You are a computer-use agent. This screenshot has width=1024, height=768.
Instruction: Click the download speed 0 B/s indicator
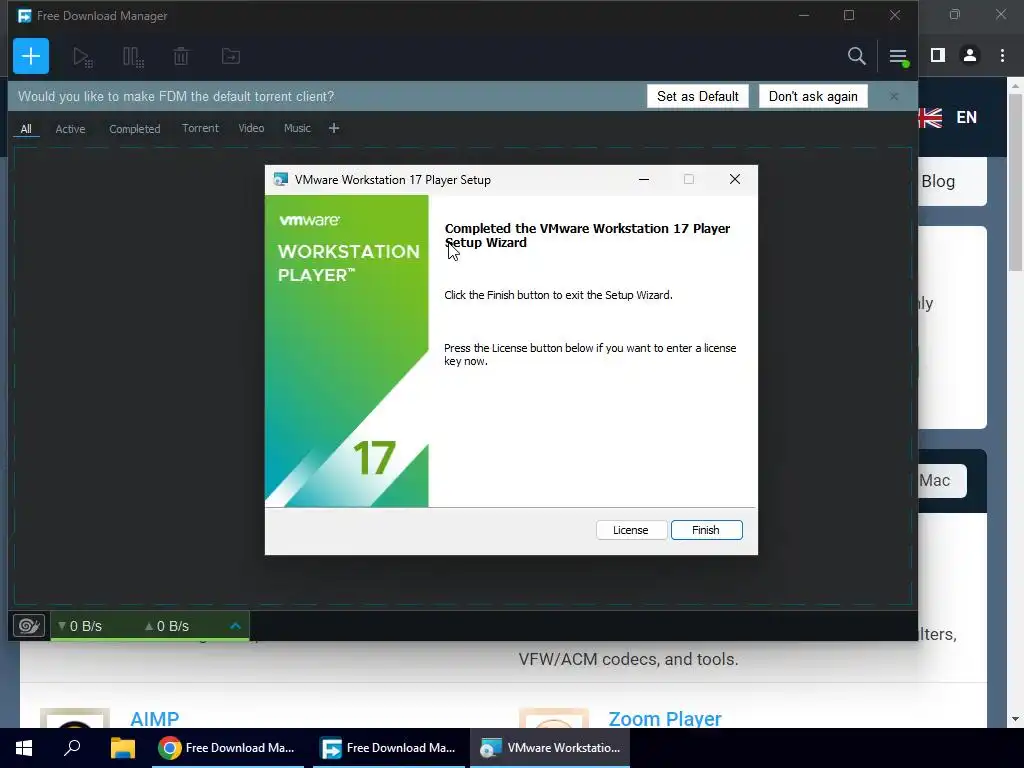[80, 626]
